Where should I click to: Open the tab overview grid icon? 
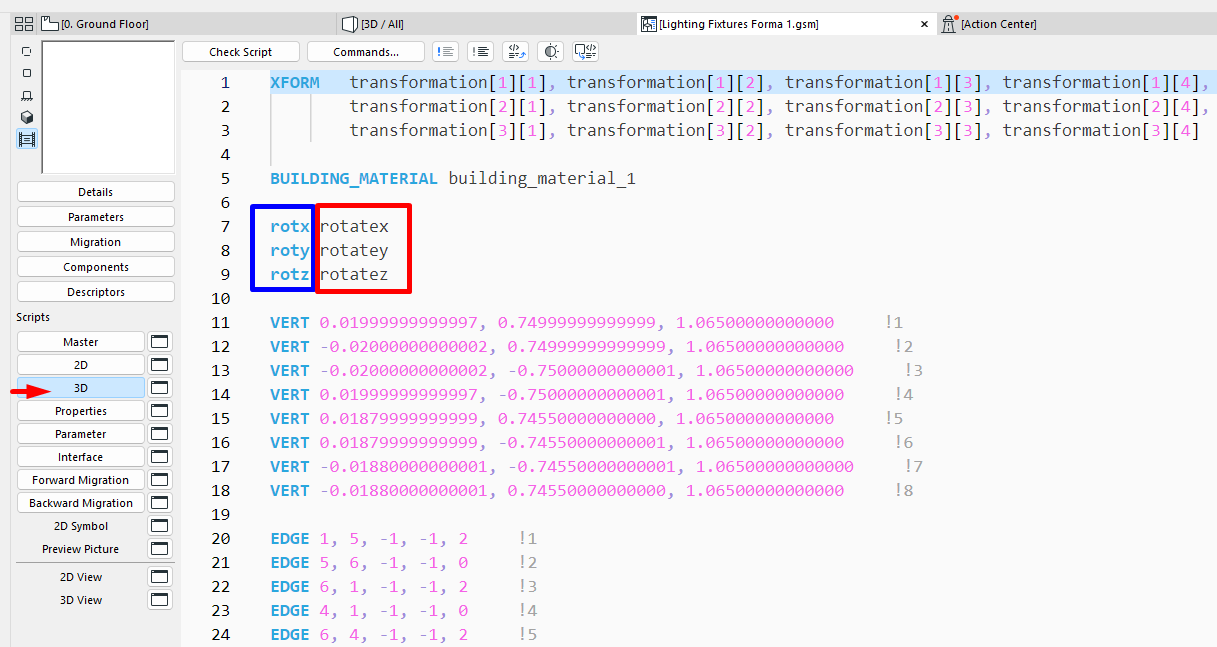(x=23, y=24)
